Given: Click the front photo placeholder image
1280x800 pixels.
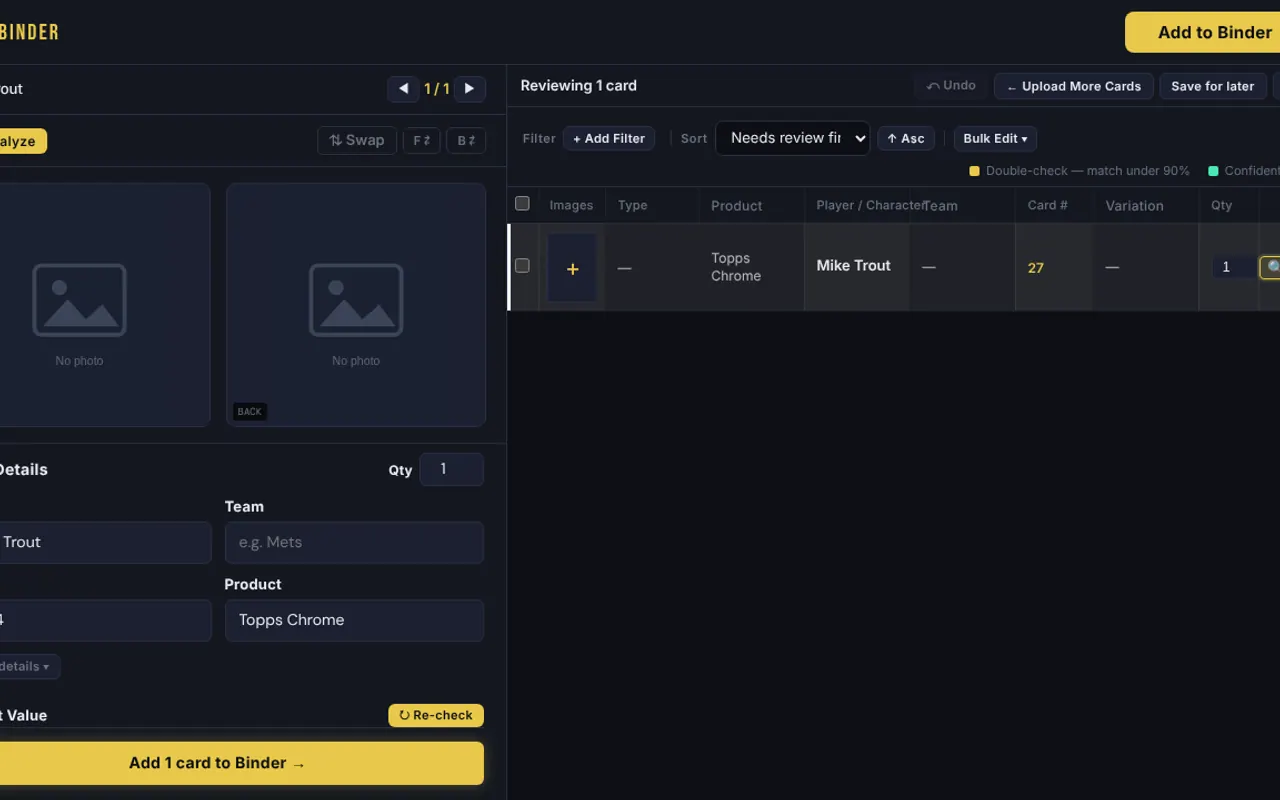Looking at the screenshot, I should coord(80,304).
